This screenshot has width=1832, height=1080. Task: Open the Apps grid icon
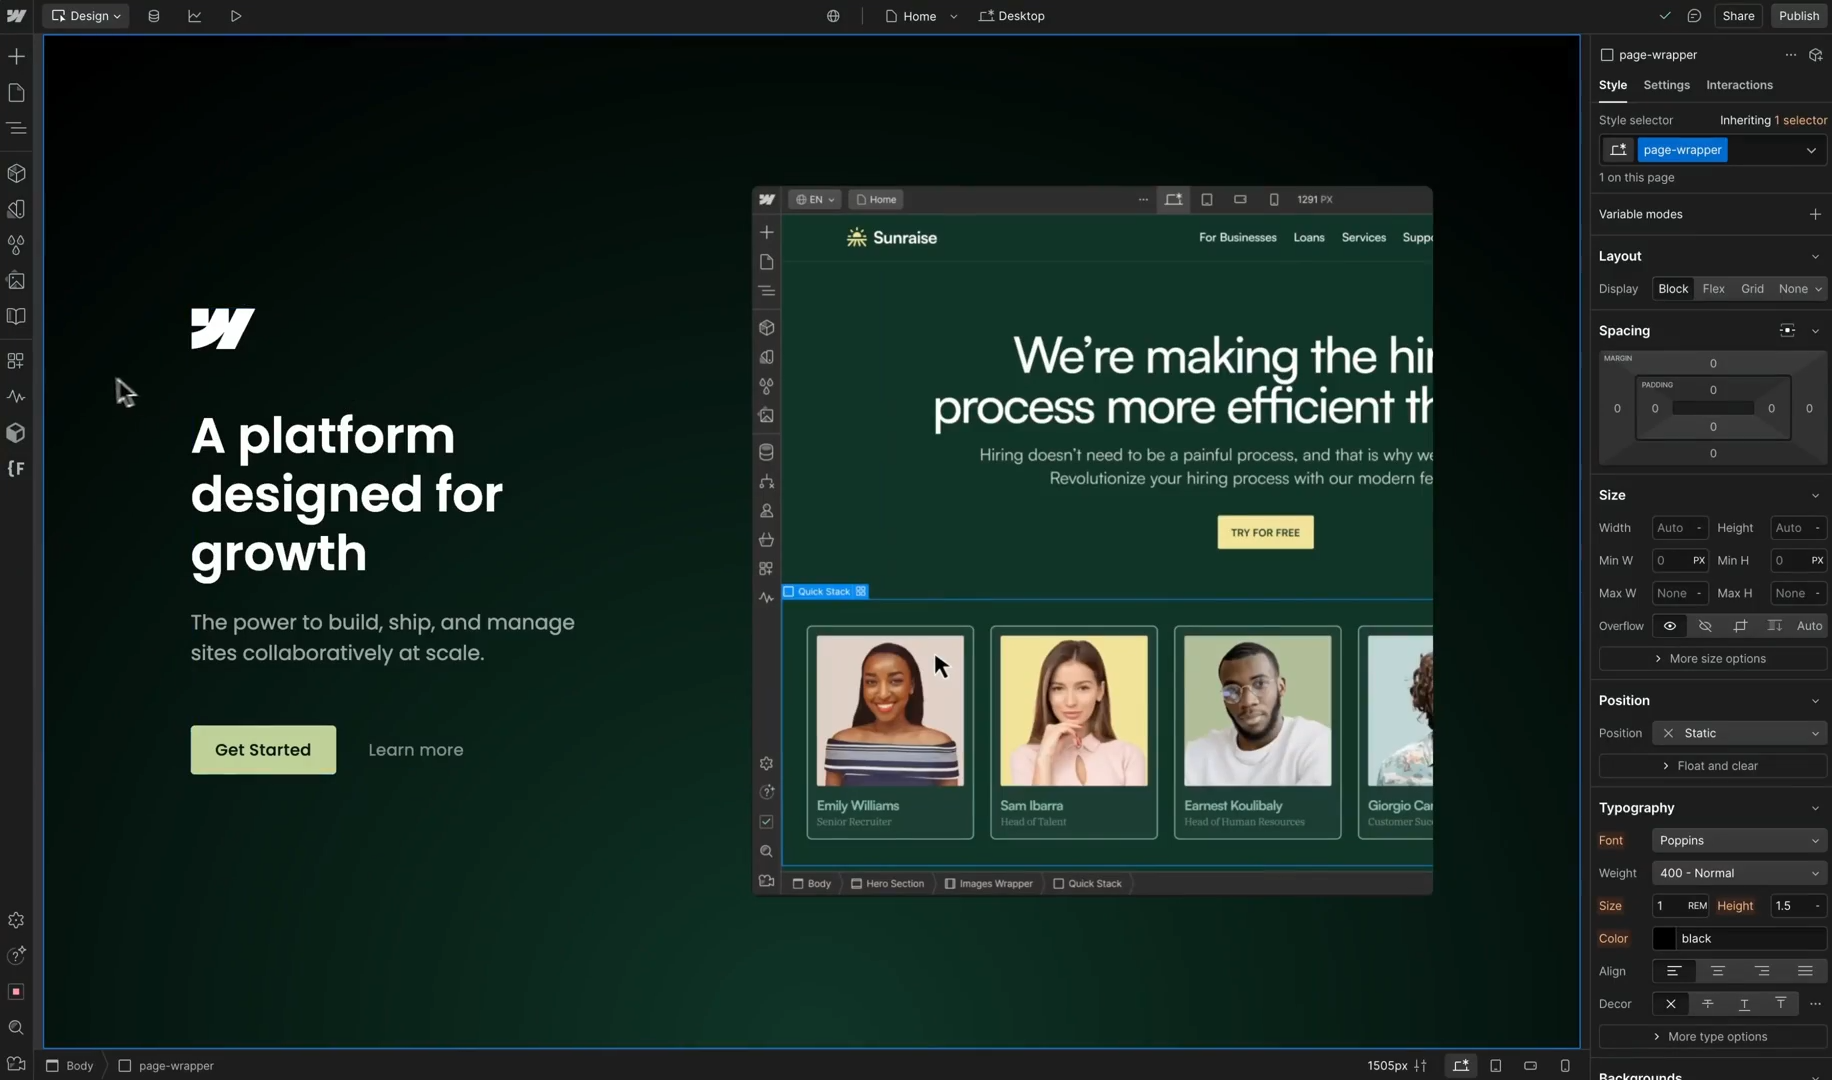16,361
